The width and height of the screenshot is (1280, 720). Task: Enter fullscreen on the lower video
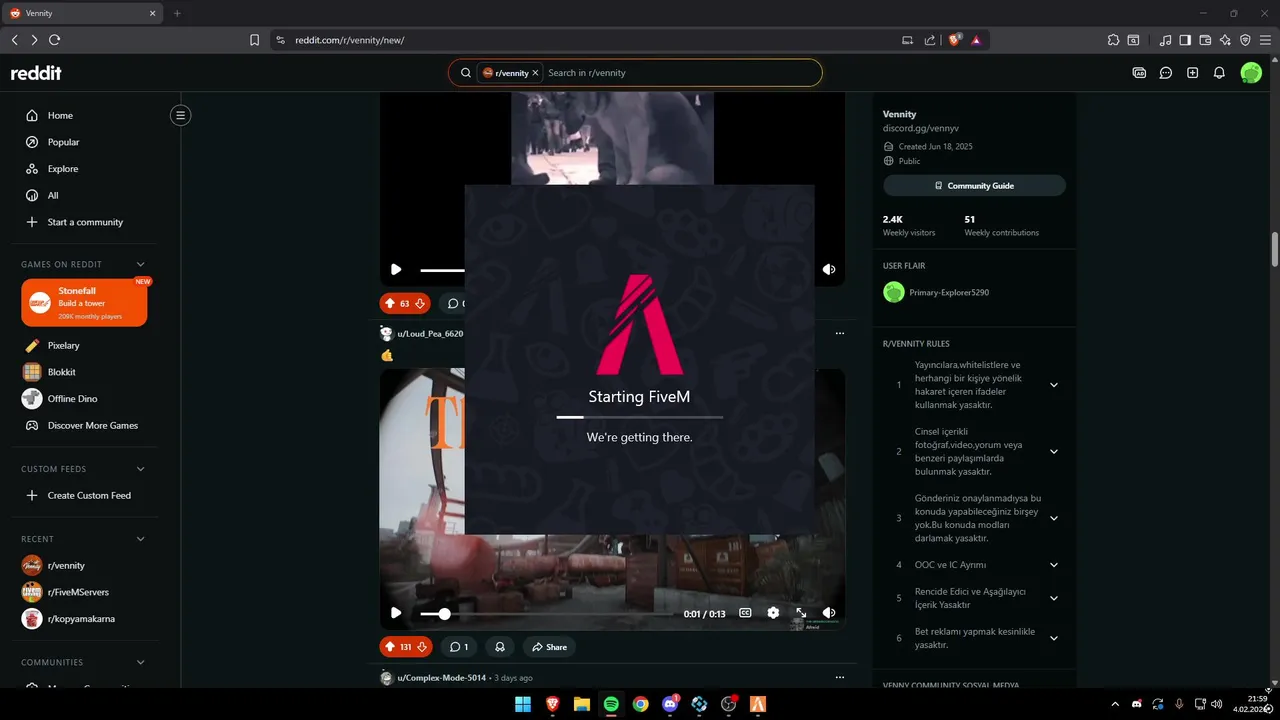click(801, 613)
